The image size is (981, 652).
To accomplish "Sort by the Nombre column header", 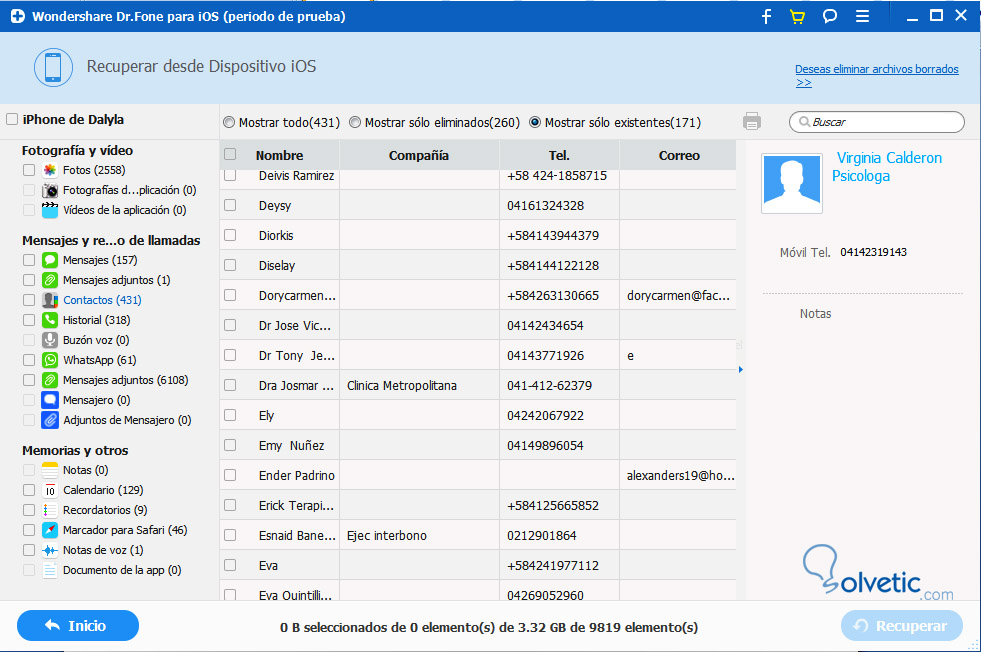I will tap(279, 155).
